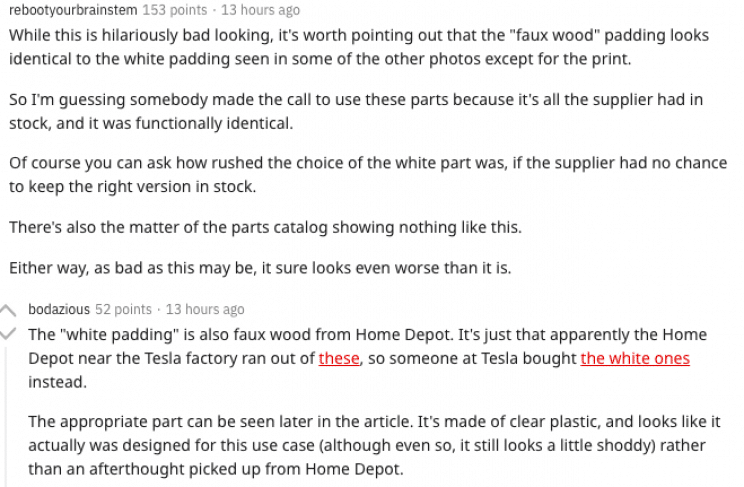Click bodazious's "13 hours ago" timestamp
Screen dimensions: 744x487
(204, 310)
